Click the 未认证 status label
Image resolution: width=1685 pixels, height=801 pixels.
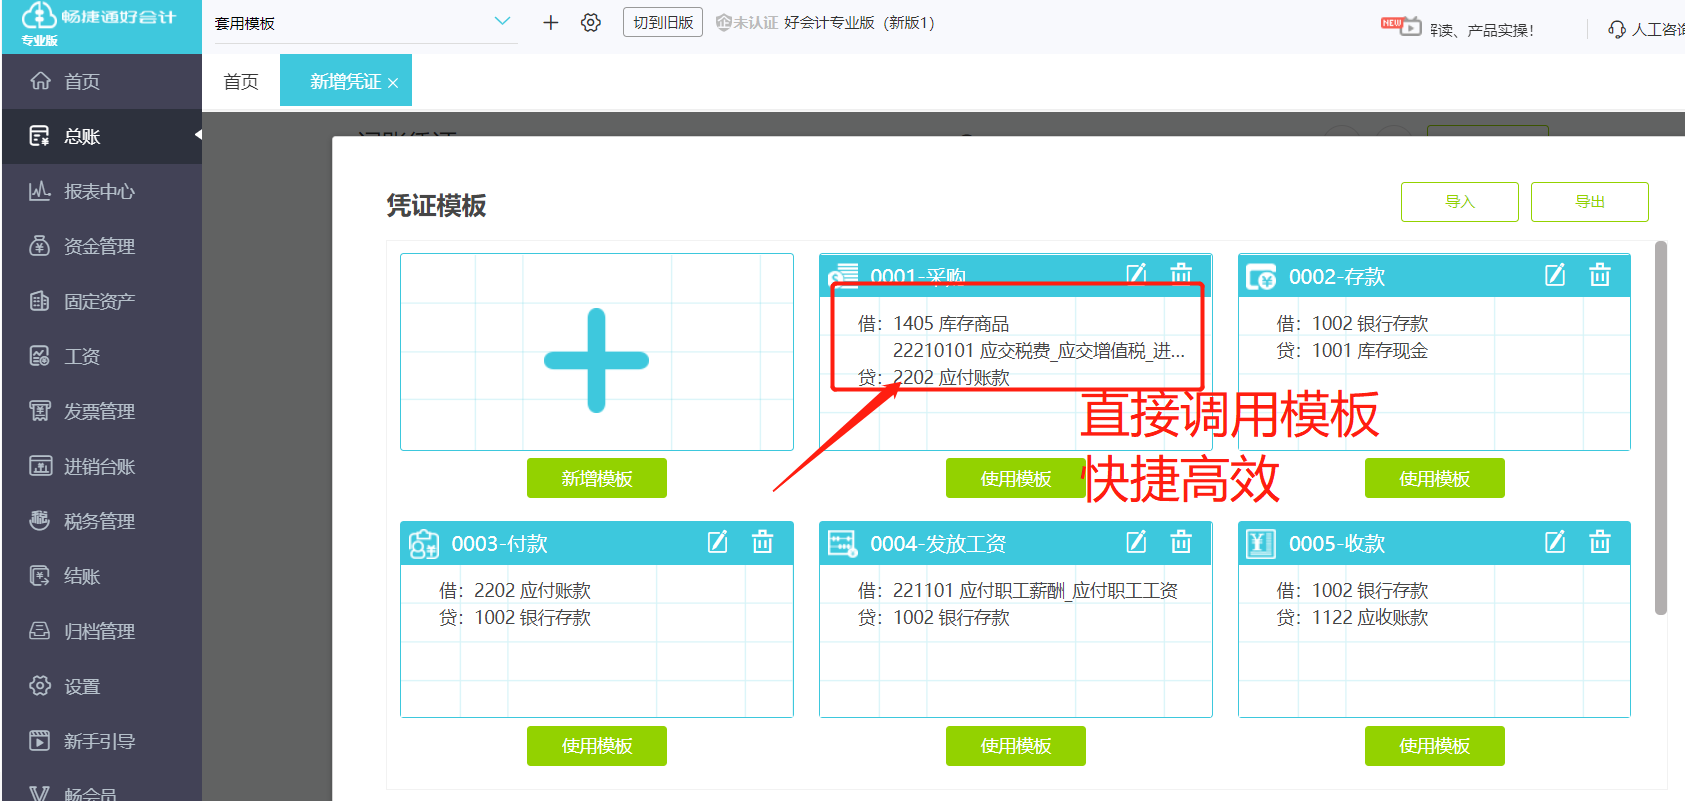tap(747, 22)
